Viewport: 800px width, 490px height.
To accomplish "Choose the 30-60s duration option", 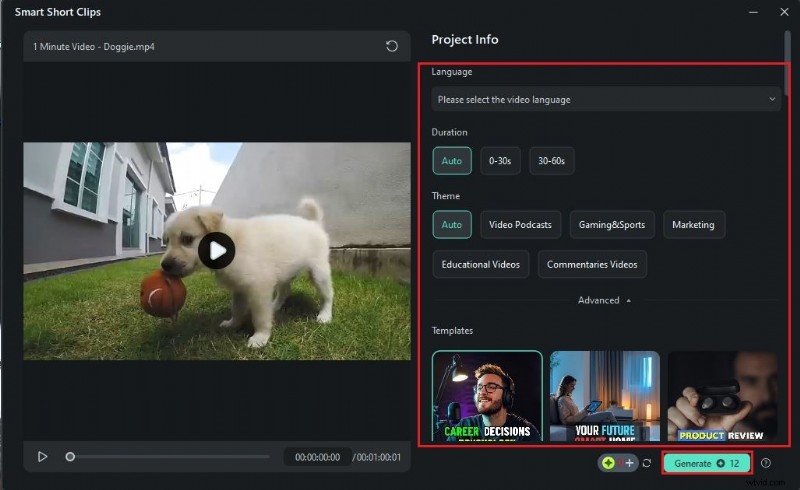I will (x=551, y=161).
